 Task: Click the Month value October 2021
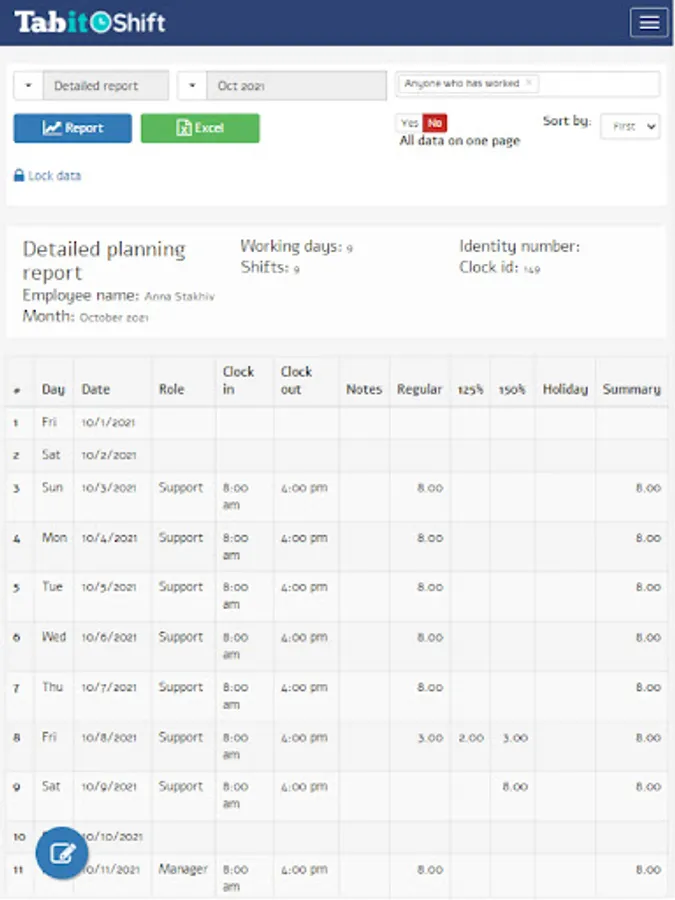114,317
